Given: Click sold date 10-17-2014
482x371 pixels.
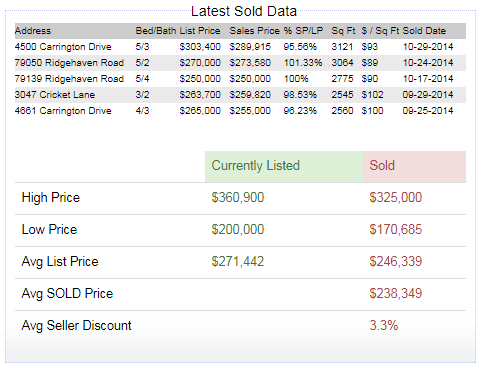Looking at the screenshot, I should coord(428,79).
